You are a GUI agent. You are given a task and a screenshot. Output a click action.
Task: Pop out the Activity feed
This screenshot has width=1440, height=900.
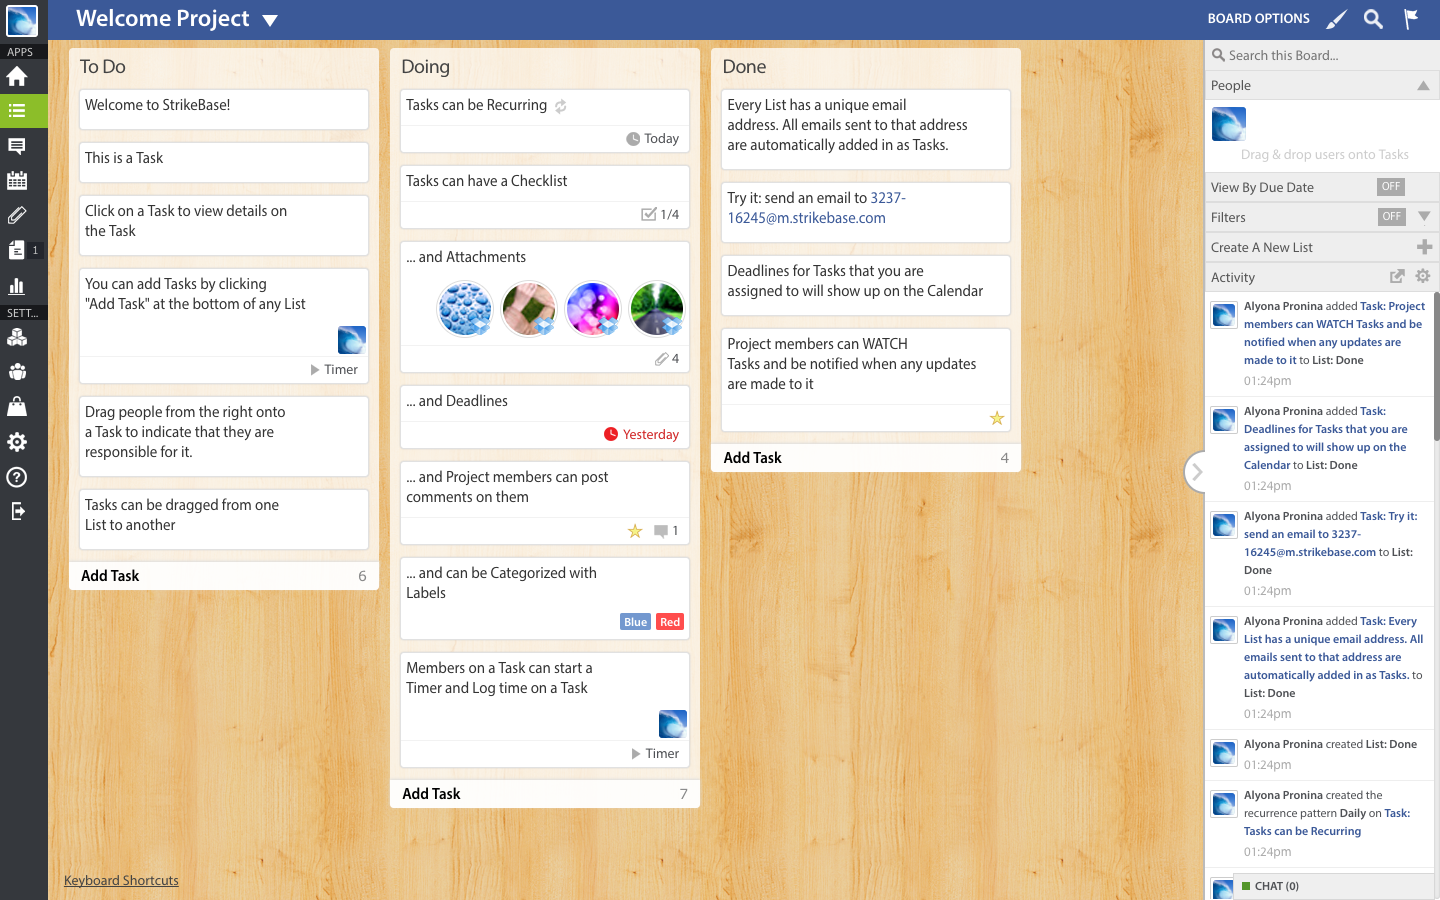(x=1397, y=276)
